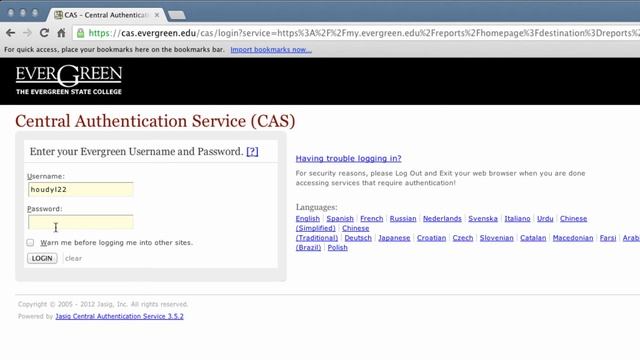
Task: Select the CAS - Central Authentication tab
Action: click(105, 15)
